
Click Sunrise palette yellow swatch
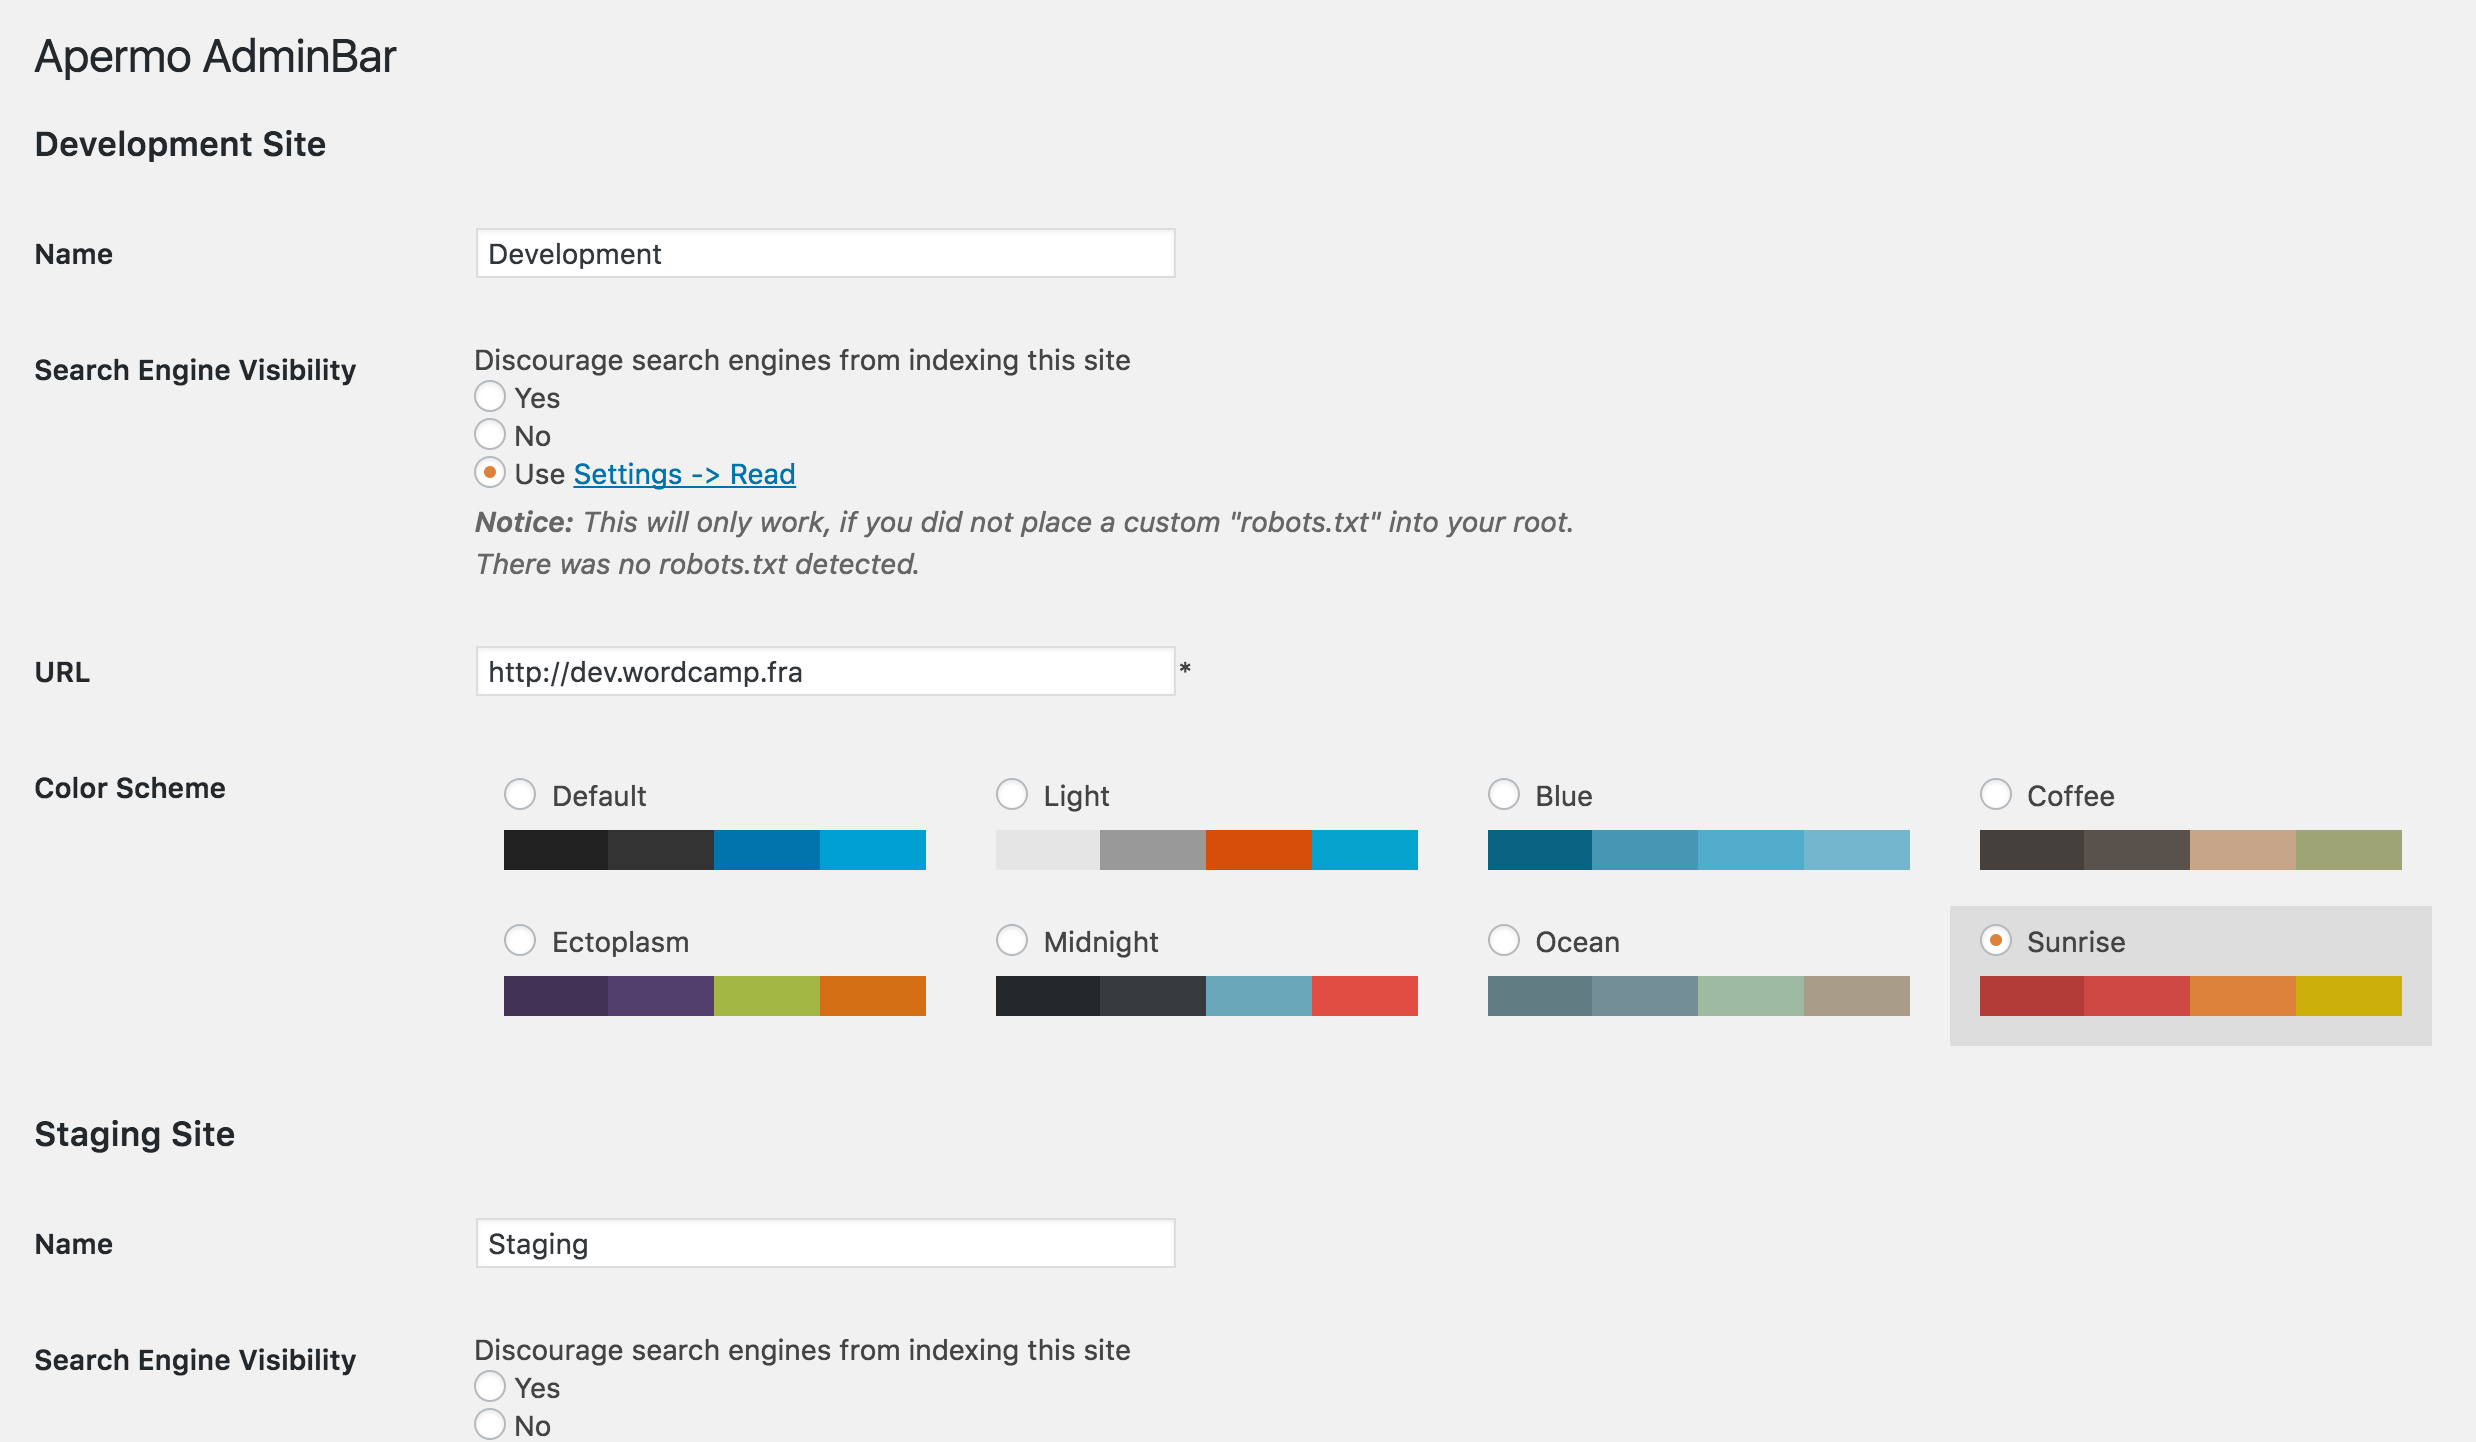[x=2348, y=996]
